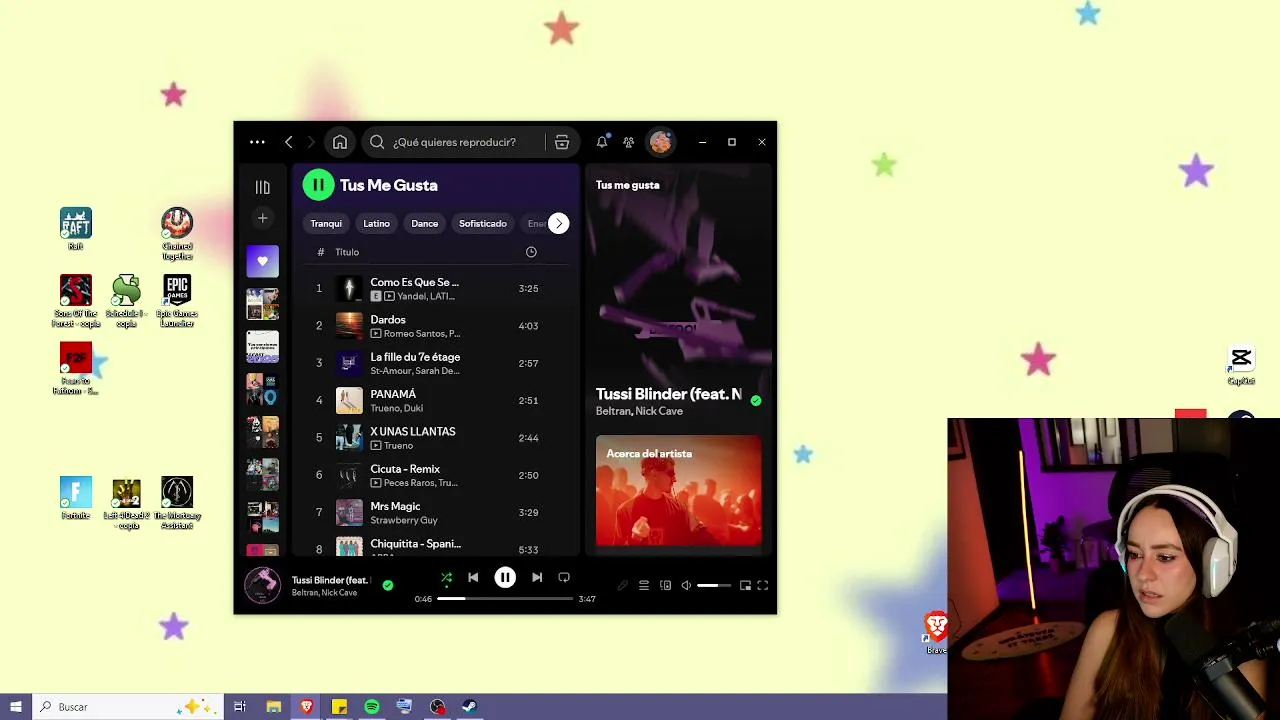Pause the Tus Me Gusta playlist

pyautogui.click(x=318, y=184)
